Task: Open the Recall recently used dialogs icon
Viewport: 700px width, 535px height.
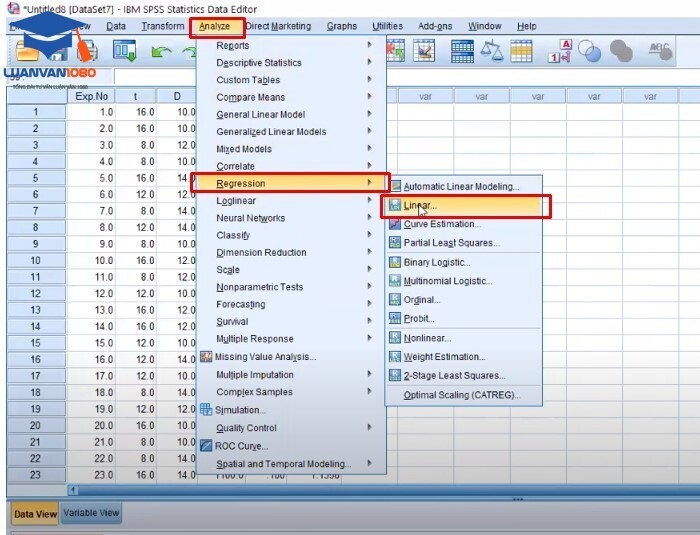Action: tap(124, 50)
